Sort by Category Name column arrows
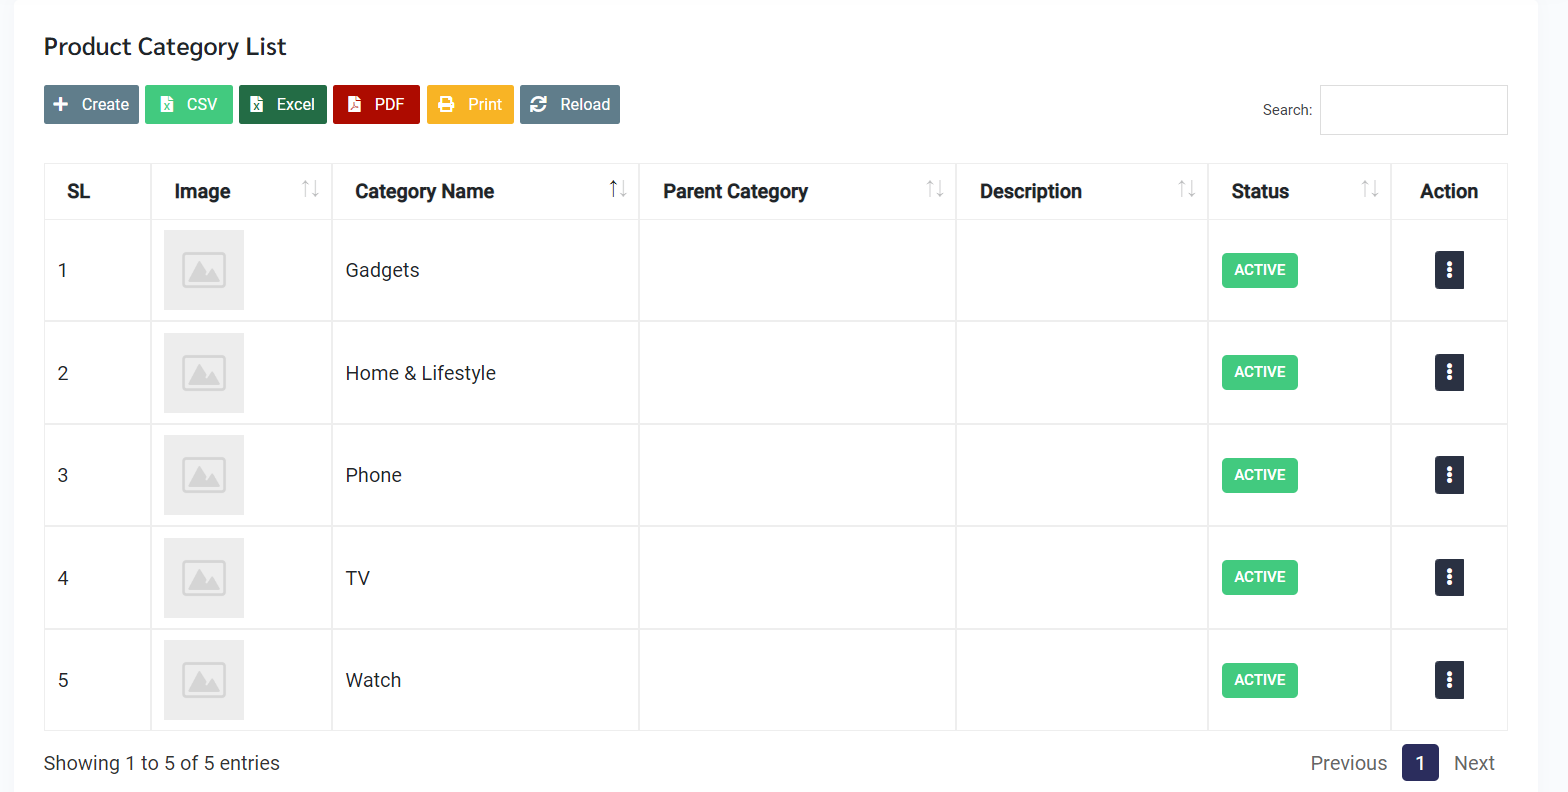The width and height of the screenshot is (1568, 792). [618, 189]
